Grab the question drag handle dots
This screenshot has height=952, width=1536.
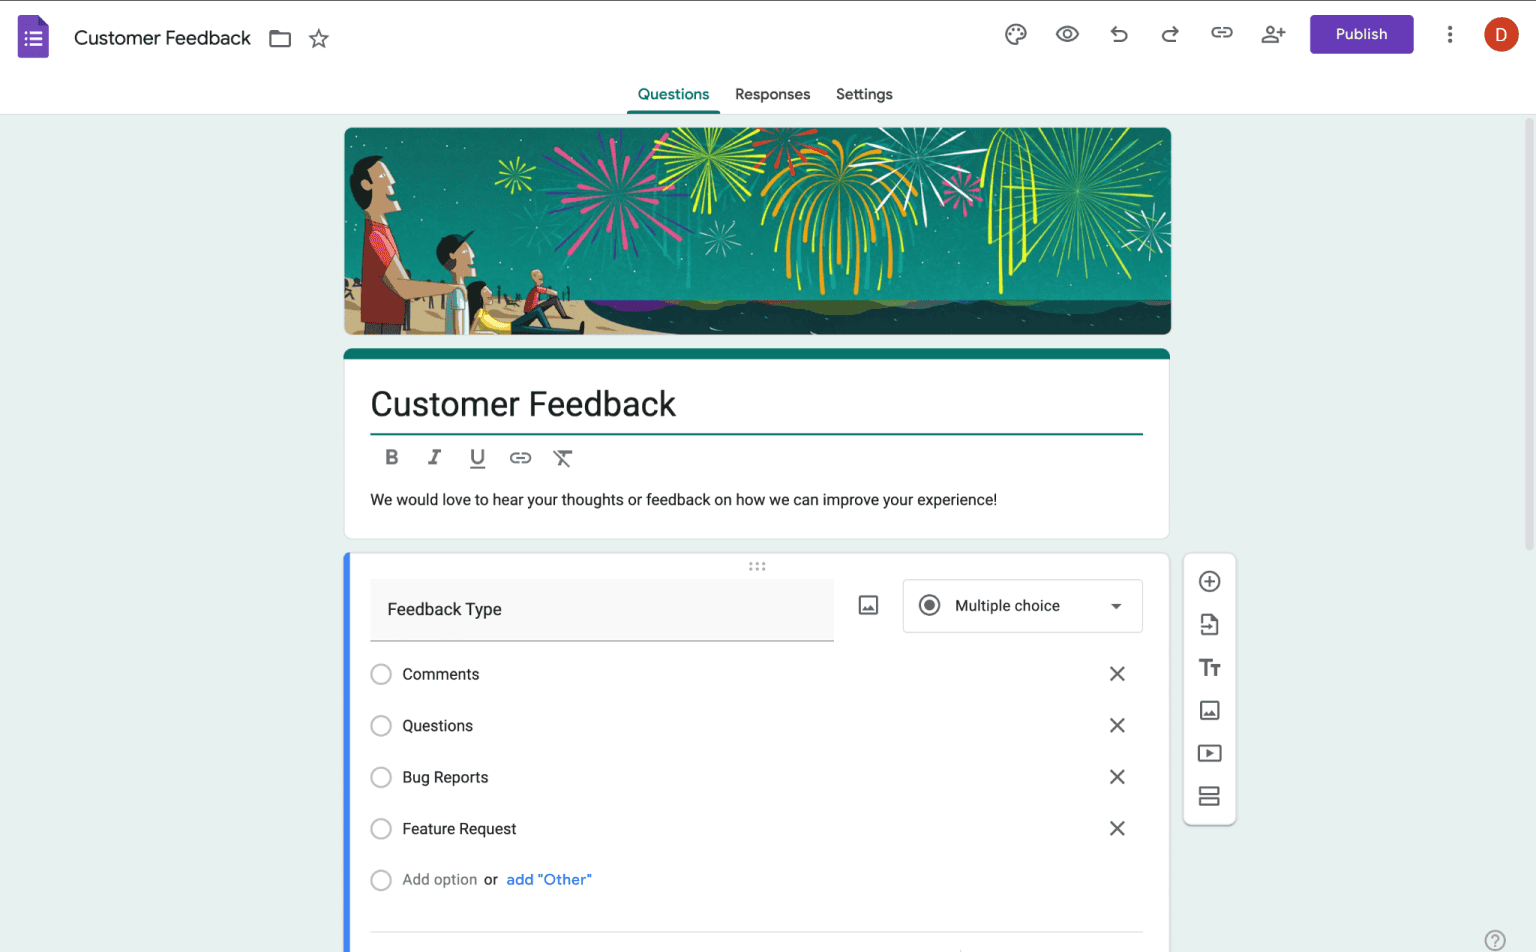[757, 566]
